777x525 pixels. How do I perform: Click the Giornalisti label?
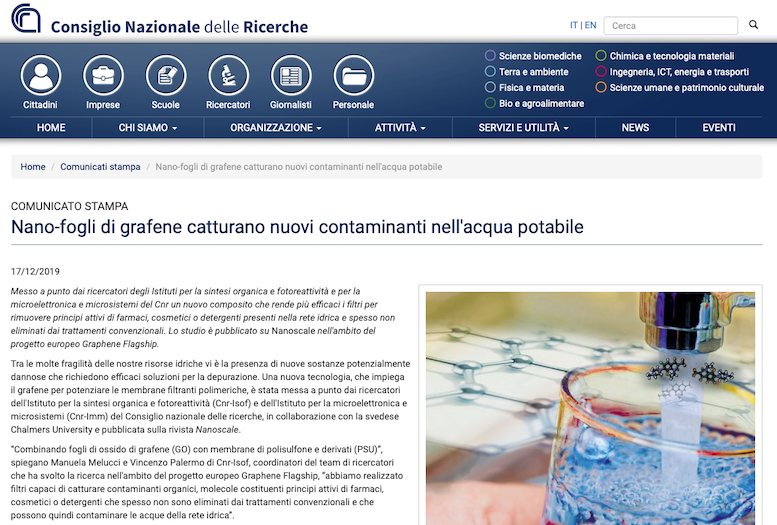[291, 105]
